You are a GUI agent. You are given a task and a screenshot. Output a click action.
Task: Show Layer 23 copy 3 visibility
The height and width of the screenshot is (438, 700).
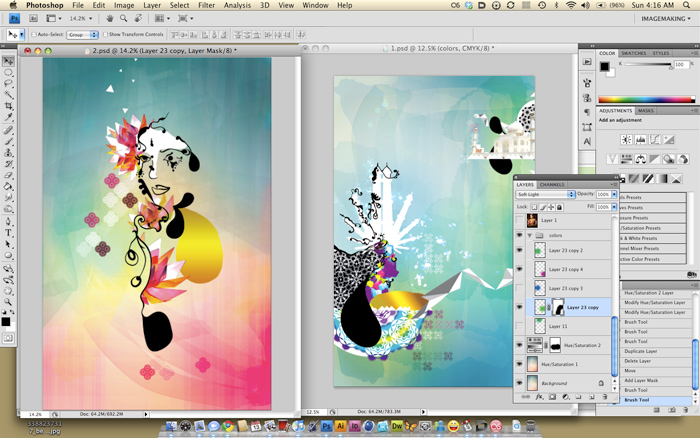click(x=519, y=288)
